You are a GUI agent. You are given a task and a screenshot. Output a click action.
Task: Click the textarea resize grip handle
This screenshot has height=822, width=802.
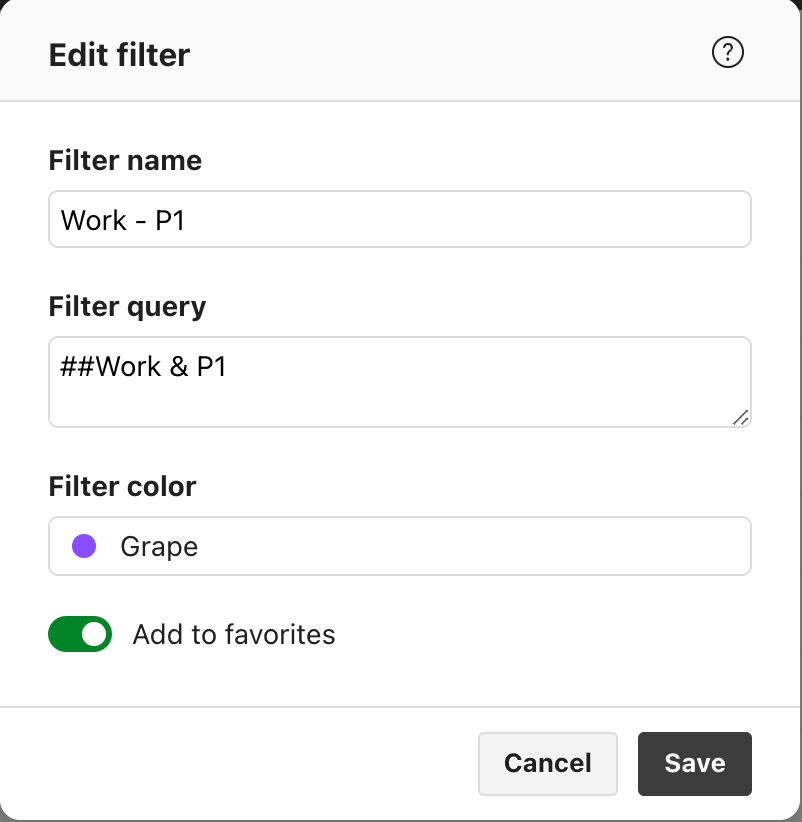(743, 419)
